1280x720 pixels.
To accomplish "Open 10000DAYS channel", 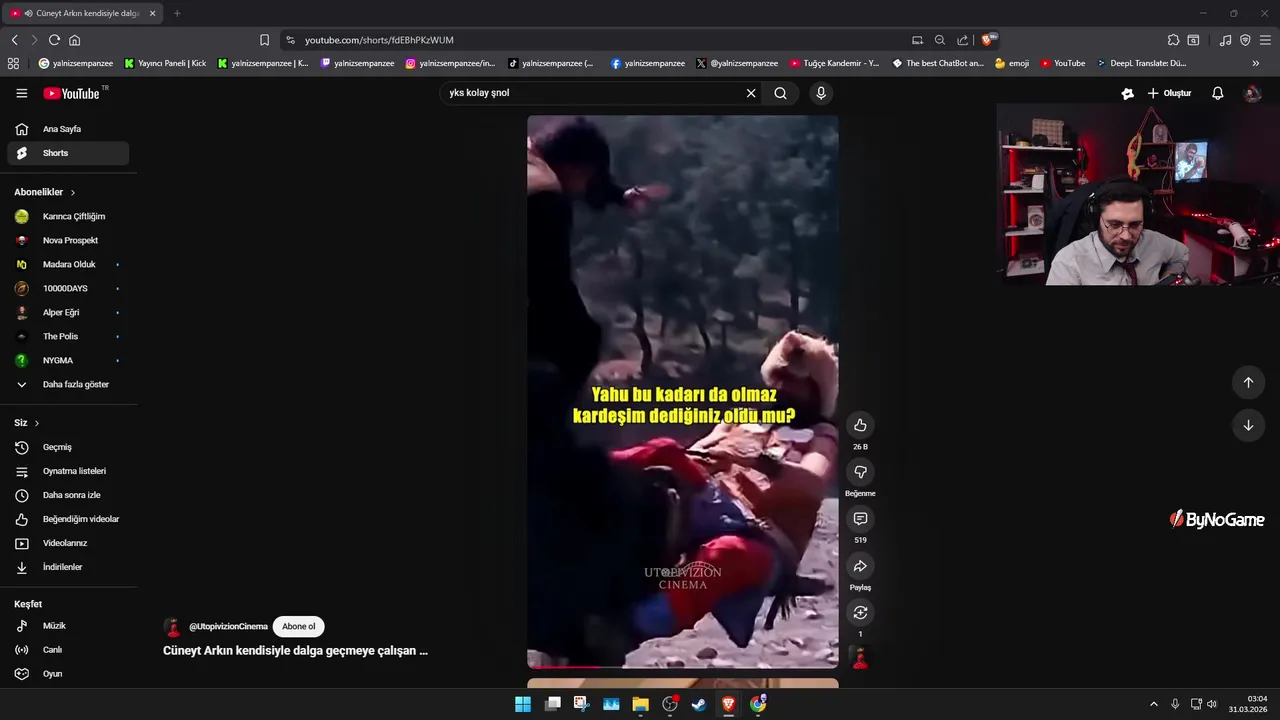I will point(68,288).
